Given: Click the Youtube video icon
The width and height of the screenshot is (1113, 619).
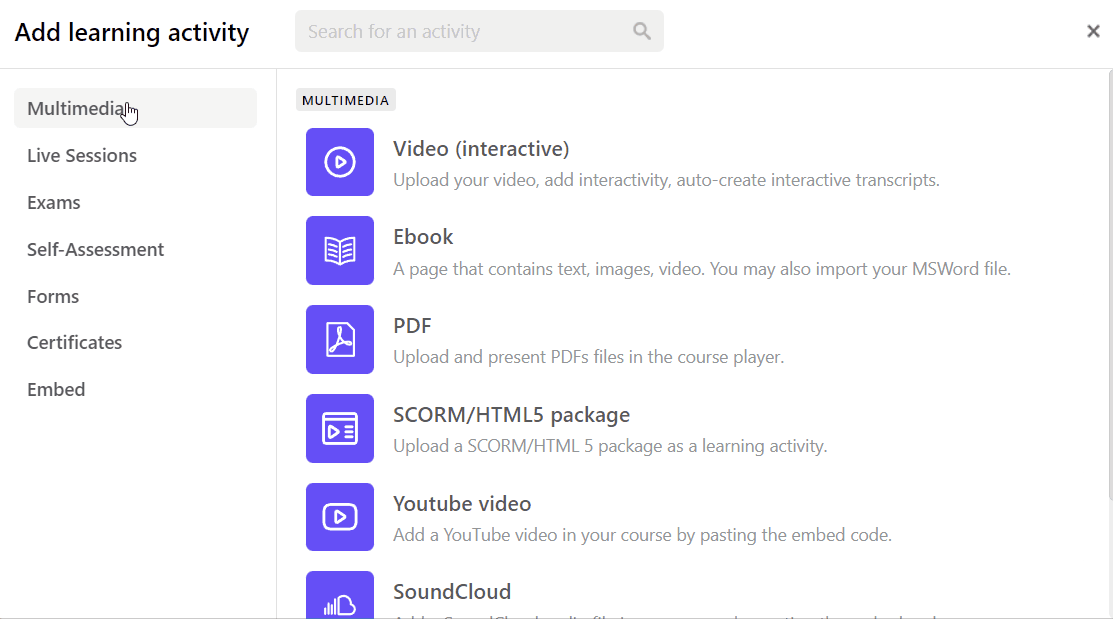Looking at the screenshot, I should click(340, 517).
